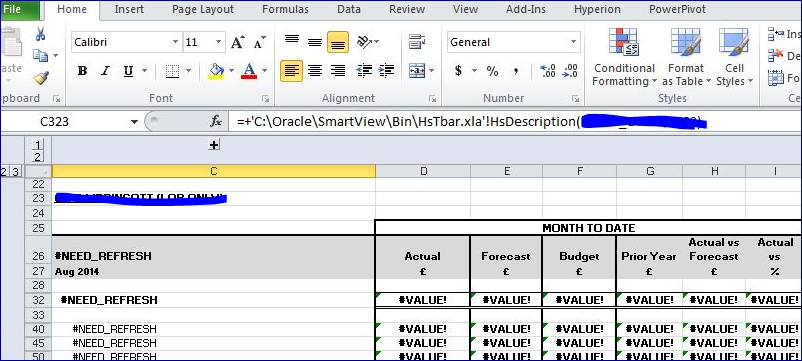The height and width of the screenshot is (361, 802).
Task: Click the Increase Indent icon
Action: pyautogui.click(x=387, y=71)
